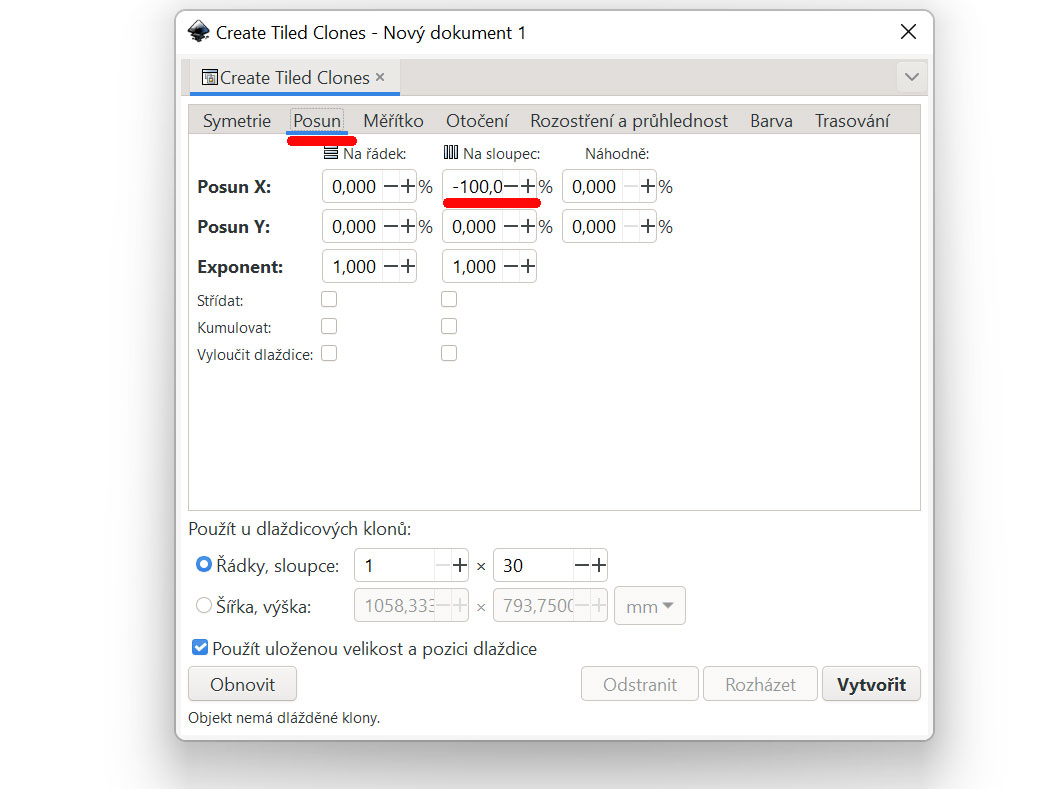Viewport: 1052px width, 789px height.
Task: Close the Create Tiled Clones panel tab
Action: tap(380, 78)
